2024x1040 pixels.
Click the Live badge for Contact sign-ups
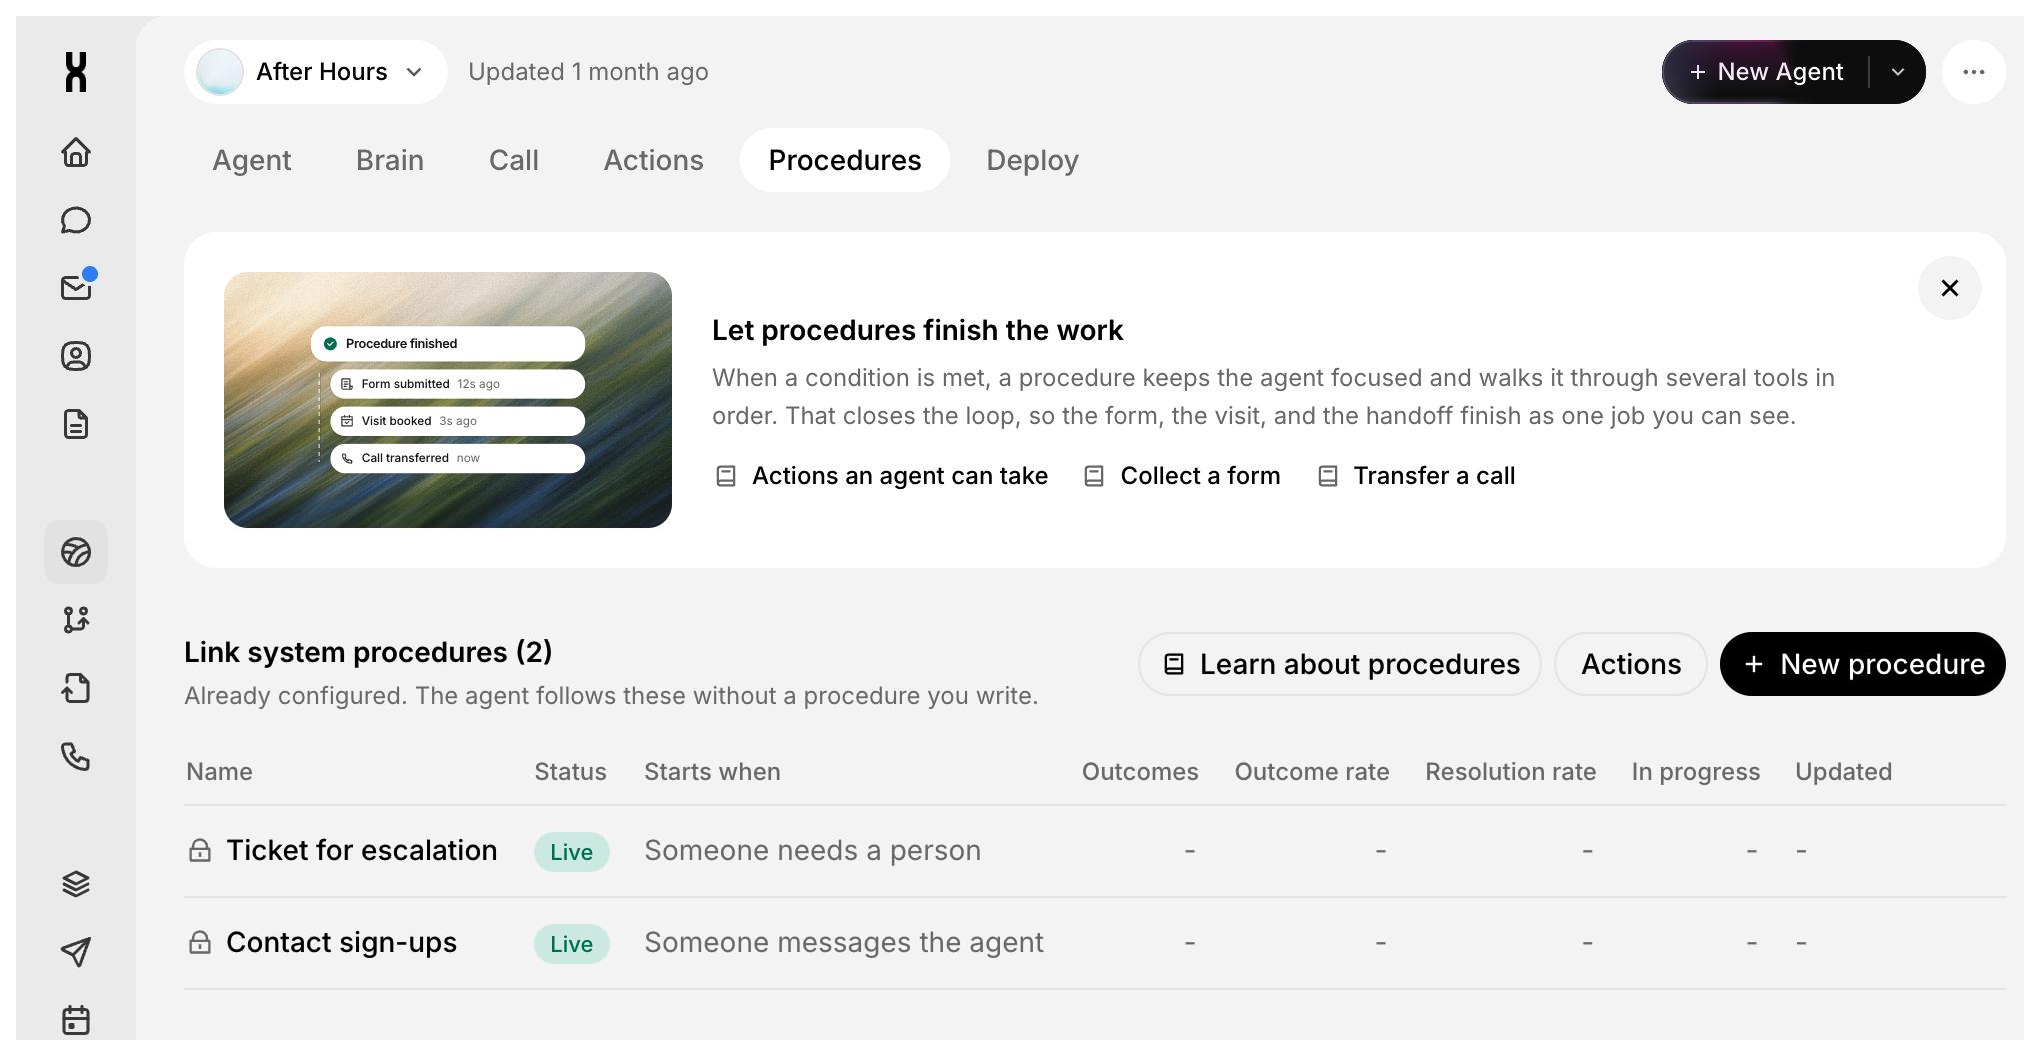571,944
